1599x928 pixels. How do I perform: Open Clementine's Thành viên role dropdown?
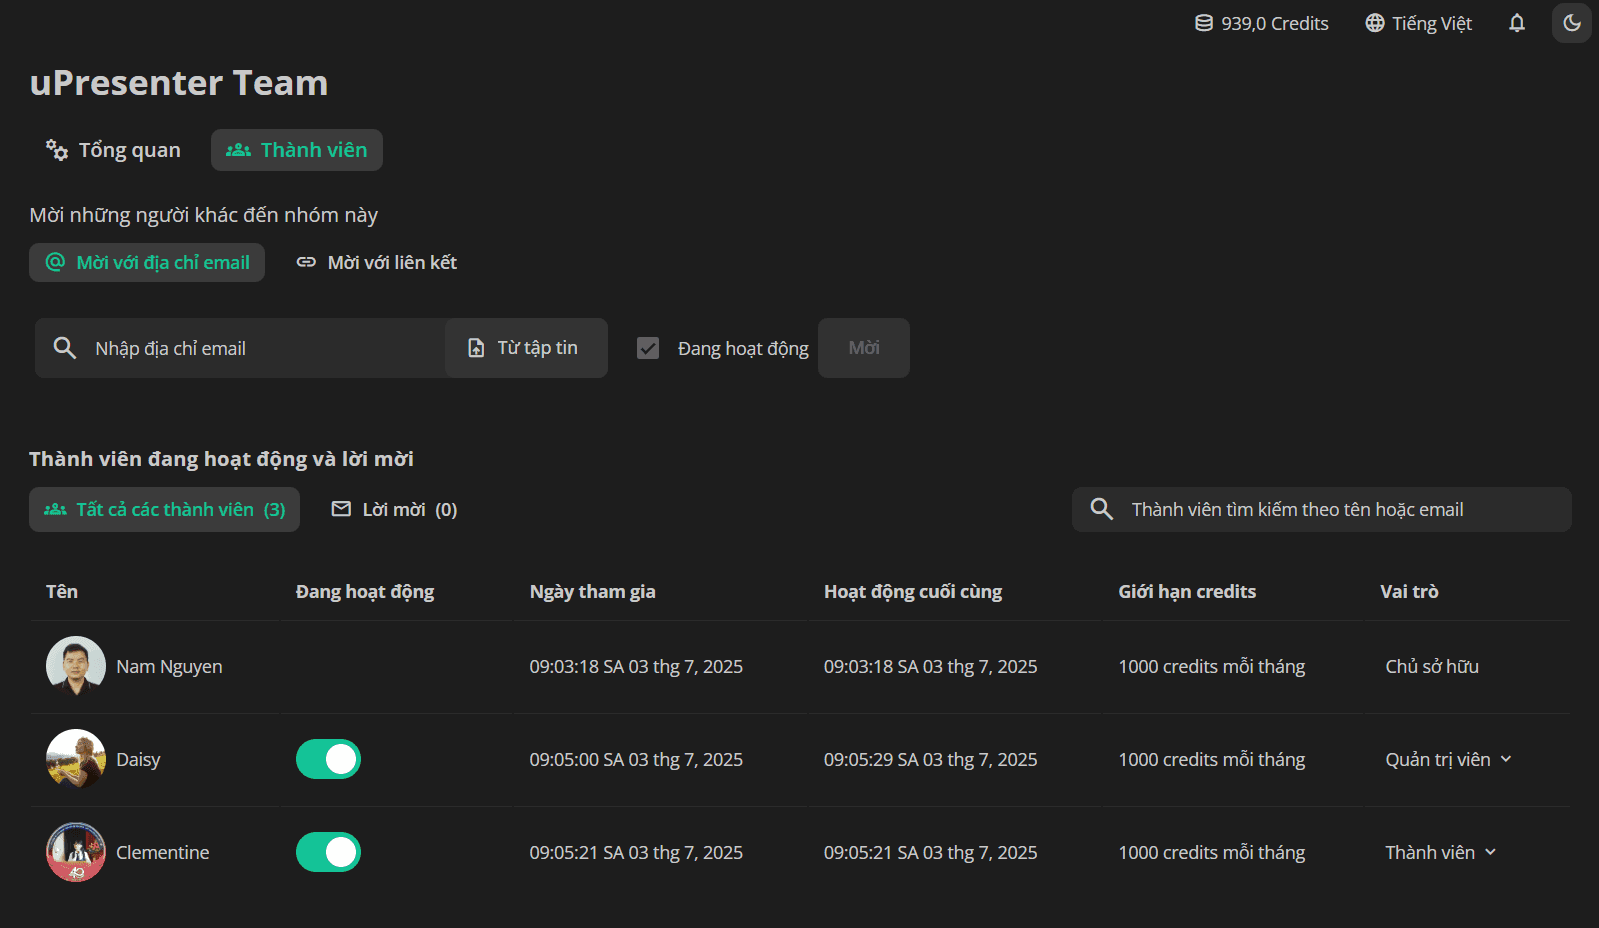coord(1440,853)
